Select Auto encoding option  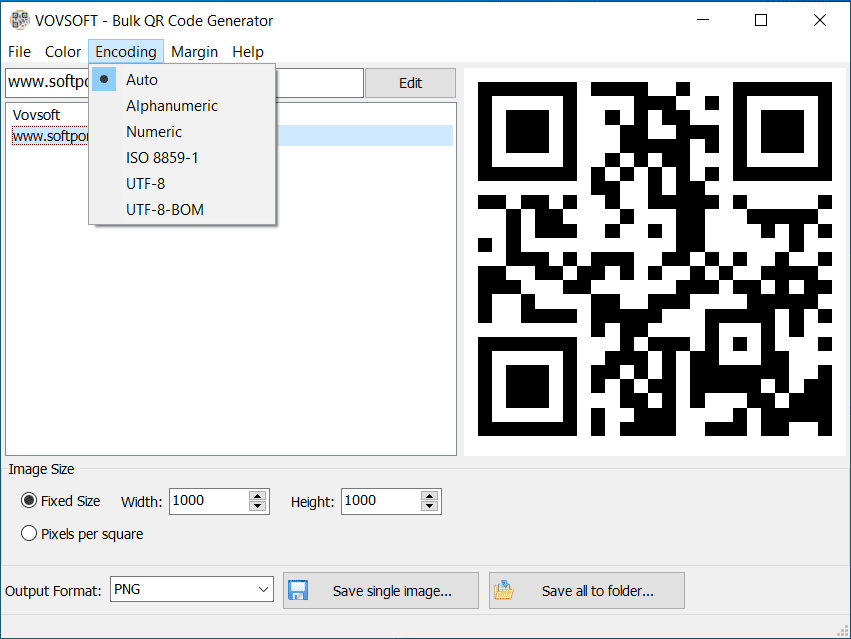[182, 80]
